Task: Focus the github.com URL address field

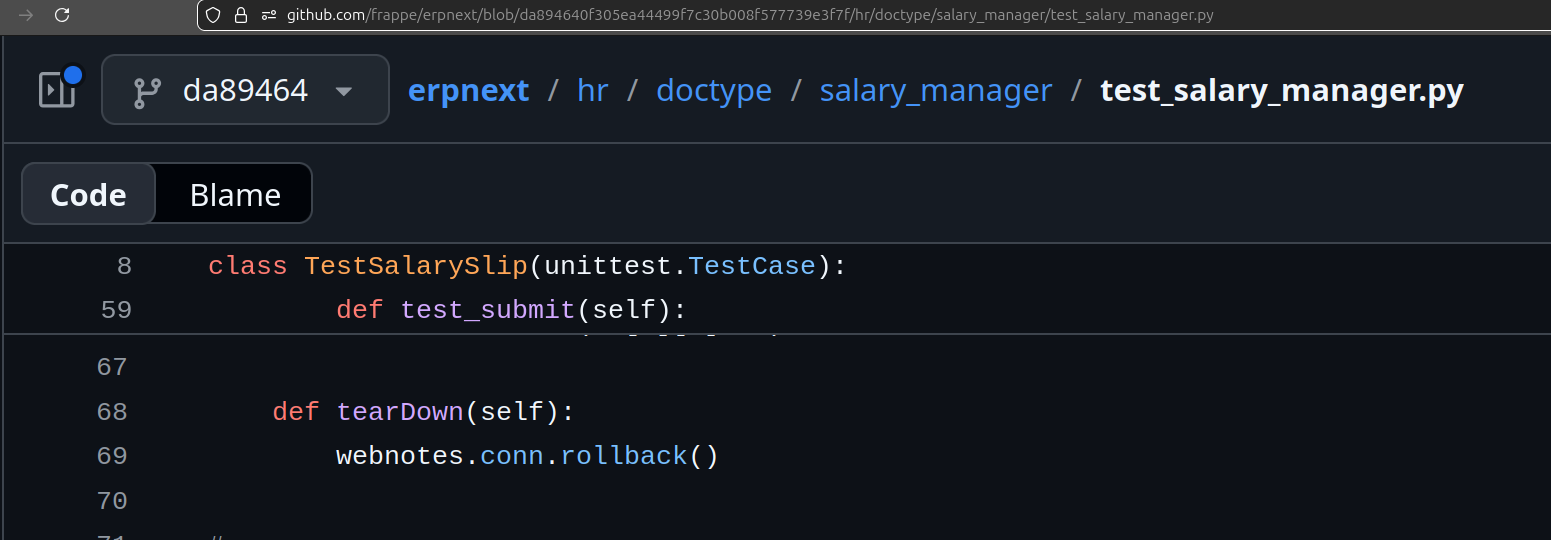Action: click(x=750, y=15)
